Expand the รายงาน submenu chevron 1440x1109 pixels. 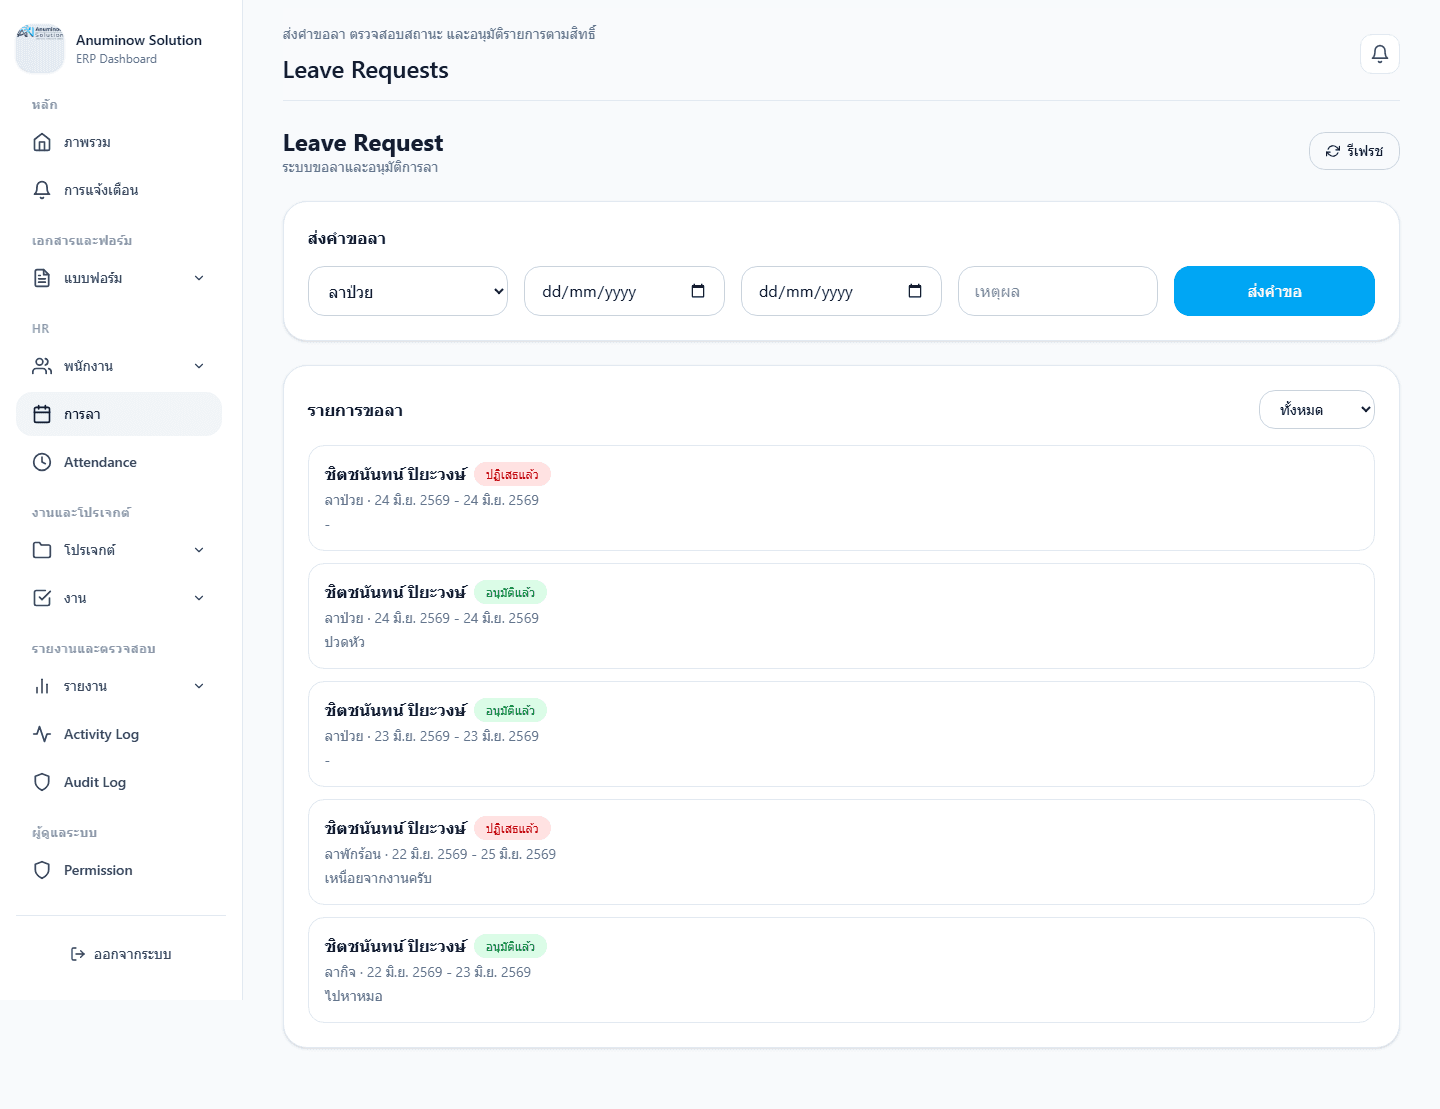tap(199, 686)
